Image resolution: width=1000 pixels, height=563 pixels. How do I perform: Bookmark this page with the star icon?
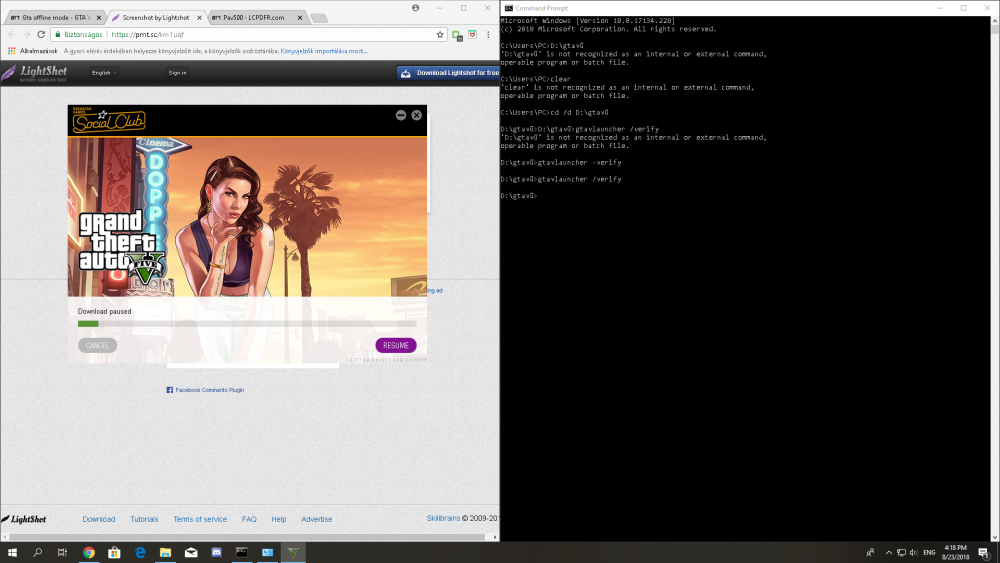pyautogui.click(x=439, y=34)
